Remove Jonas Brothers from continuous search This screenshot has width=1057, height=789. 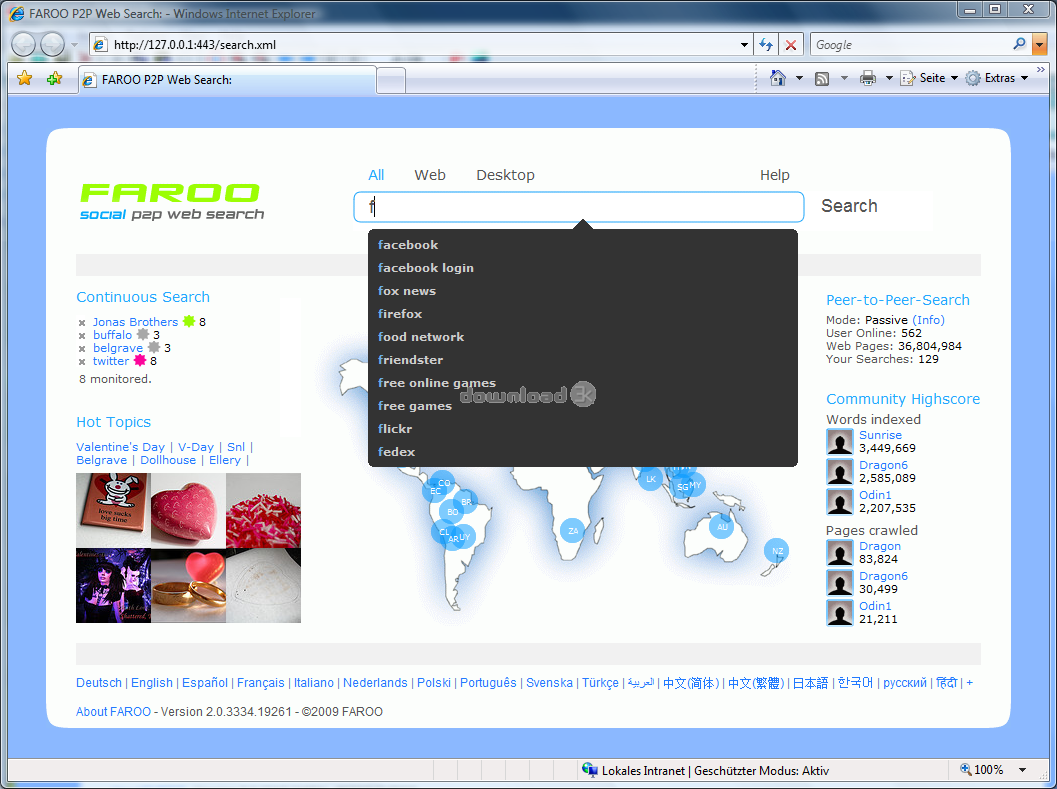coord(82,323)
